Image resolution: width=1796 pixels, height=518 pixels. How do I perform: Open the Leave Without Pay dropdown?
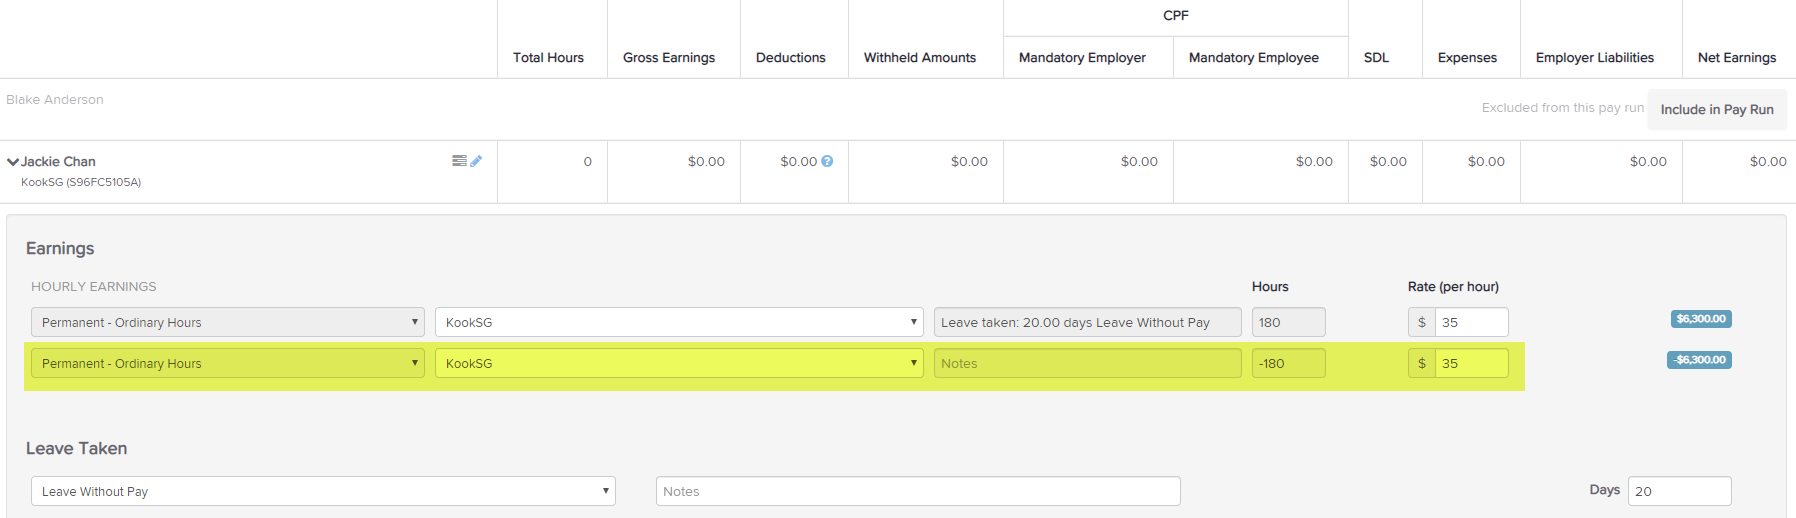(x=323, y=491)
